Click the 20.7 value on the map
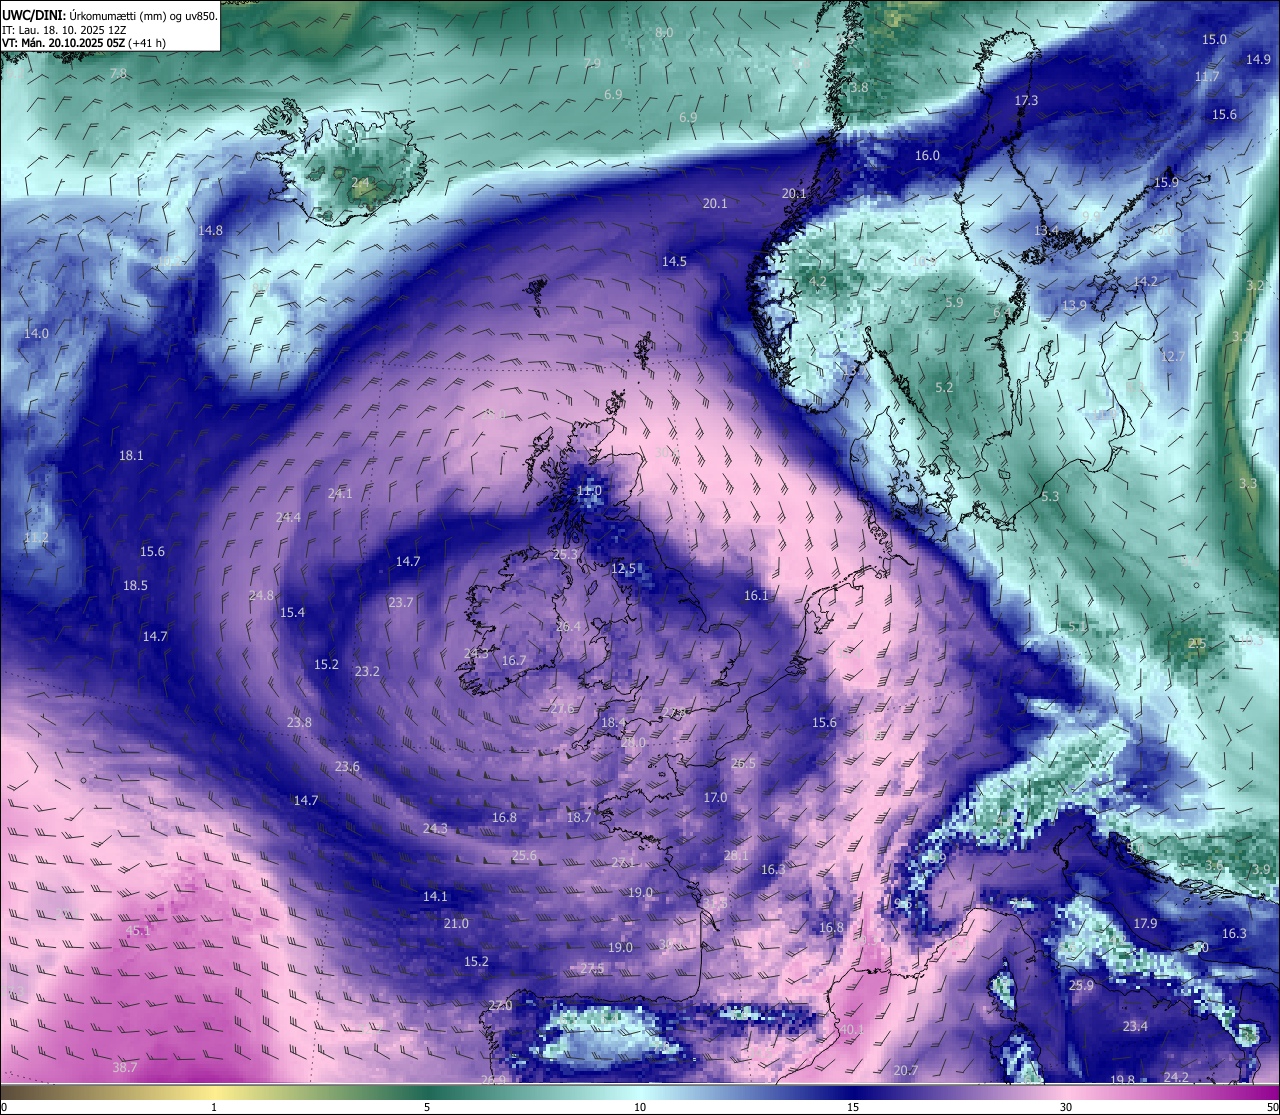The width and height of the screenshot is (1280, 1115). (906, 1071)
